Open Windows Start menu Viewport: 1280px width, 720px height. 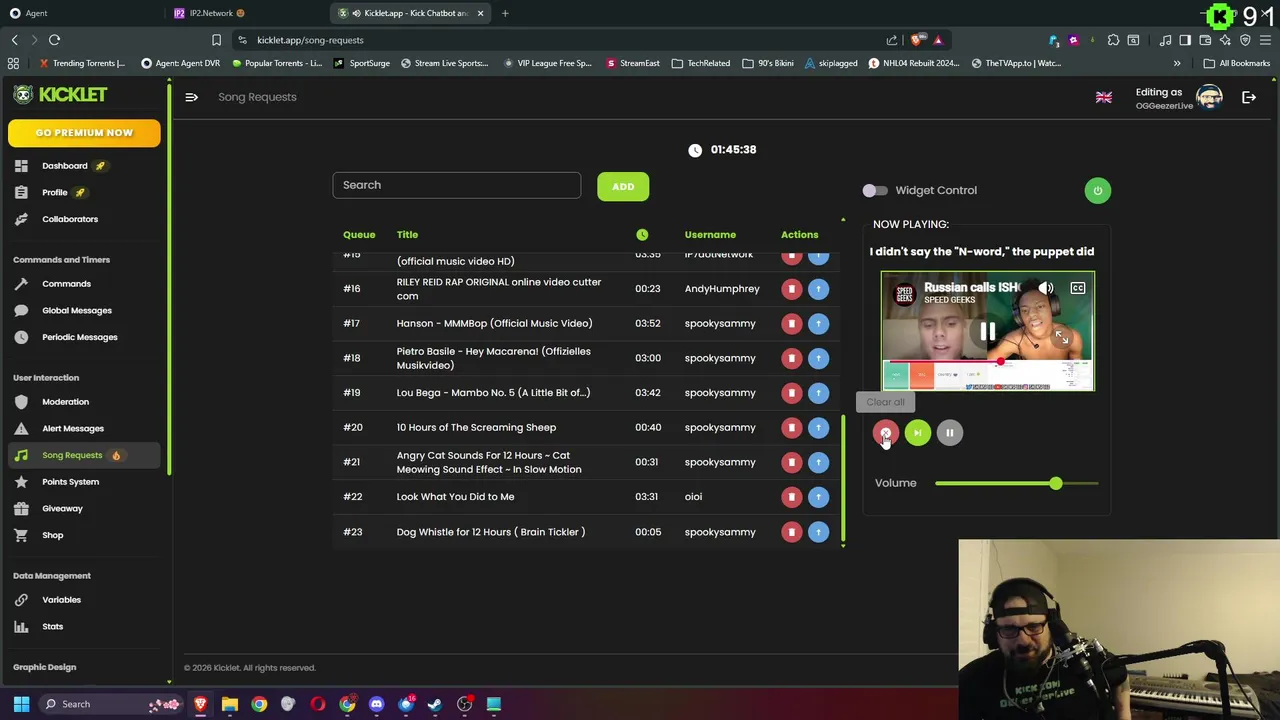(x=21, y=704)
